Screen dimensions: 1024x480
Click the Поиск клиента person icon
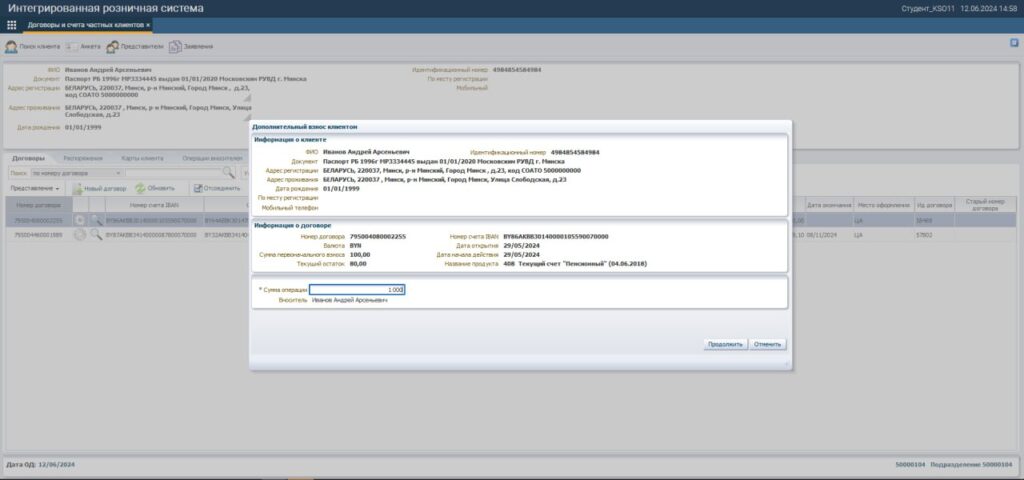click(11, 46)
